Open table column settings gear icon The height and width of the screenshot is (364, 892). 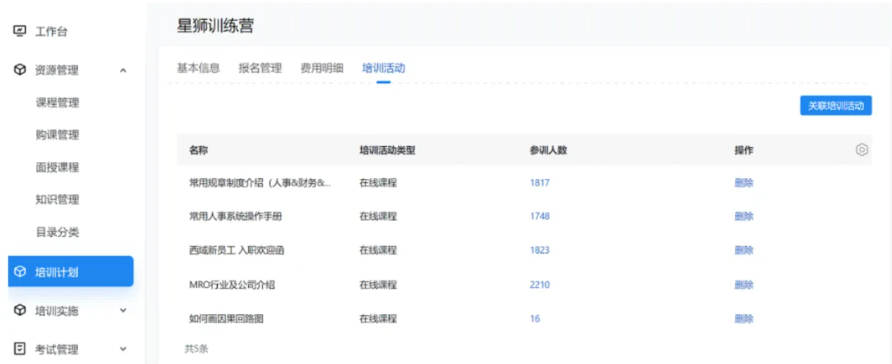tap(862, 150)
